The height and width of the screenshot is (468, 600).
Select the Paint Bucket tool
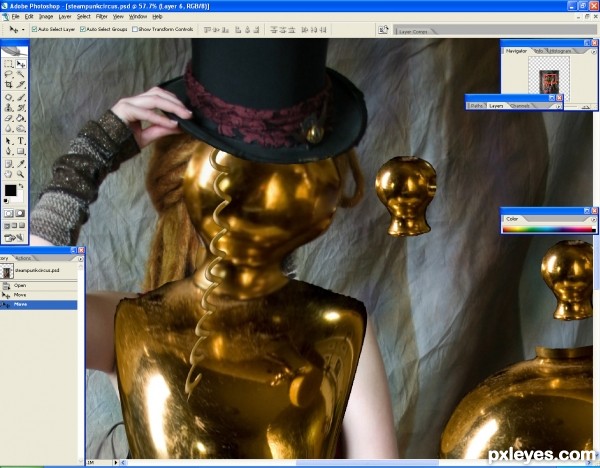click(21, 118)
